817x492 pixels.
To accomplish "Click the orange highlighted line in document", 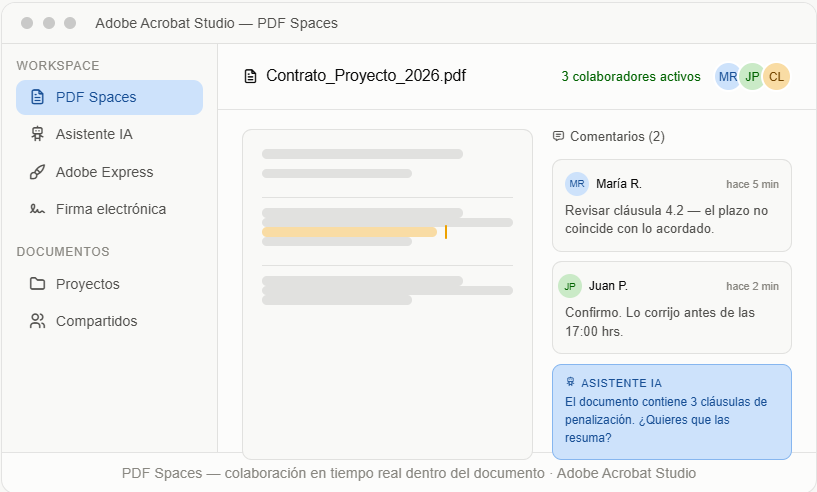I will coord(349,232).
